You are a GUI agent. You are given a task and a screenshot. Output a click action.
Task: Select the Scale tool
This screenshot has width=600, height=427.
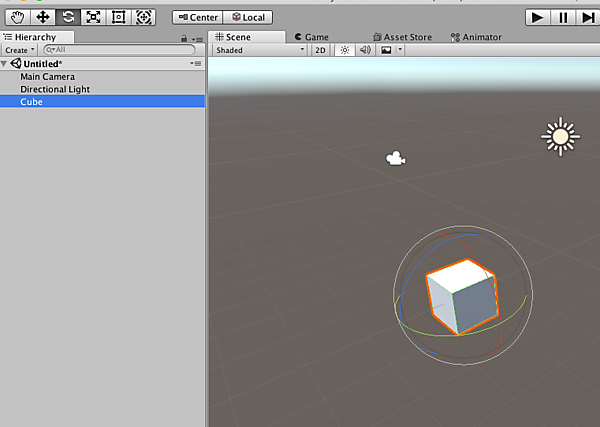point(93,17)
